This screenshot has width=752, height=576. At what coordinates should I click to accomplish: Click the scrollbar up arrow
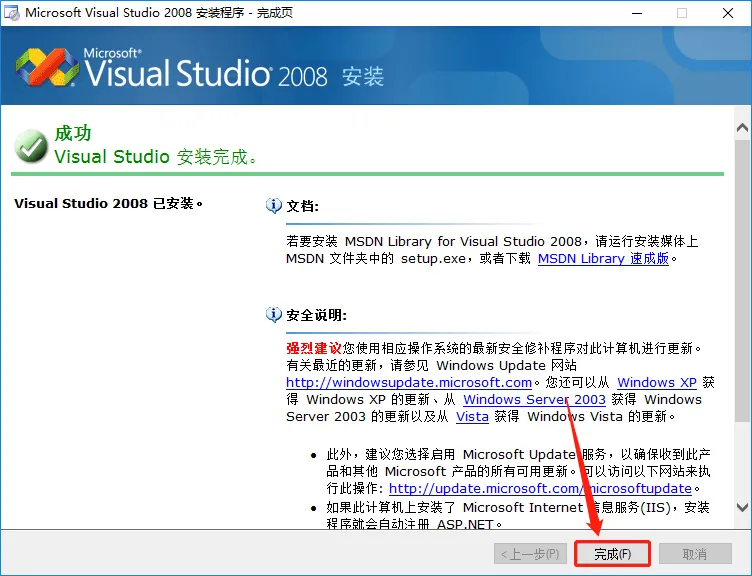[742, 128]
